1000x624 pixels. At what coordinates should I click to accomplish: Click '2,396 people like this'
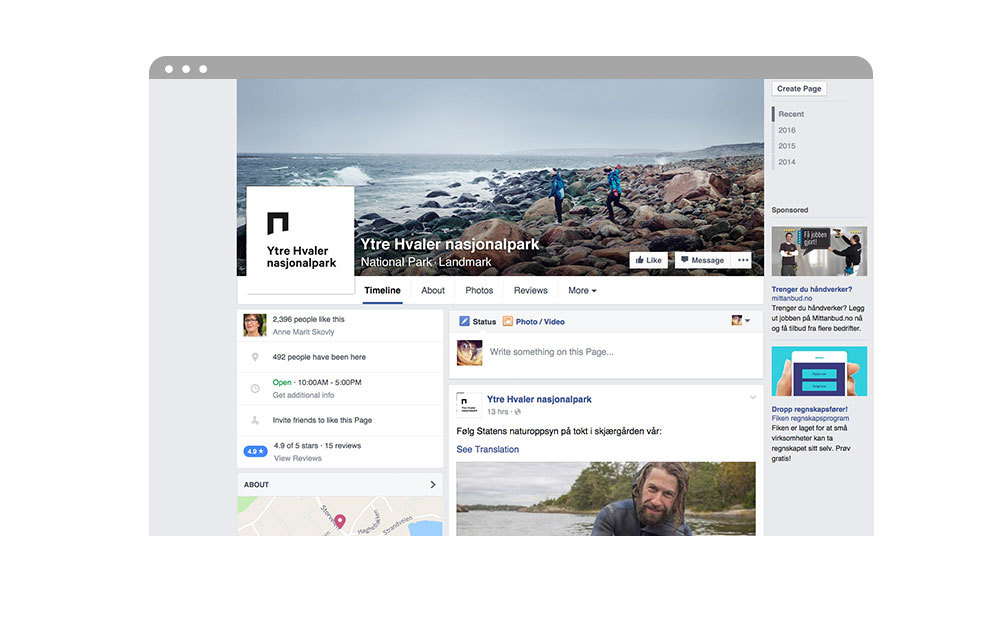308,319
